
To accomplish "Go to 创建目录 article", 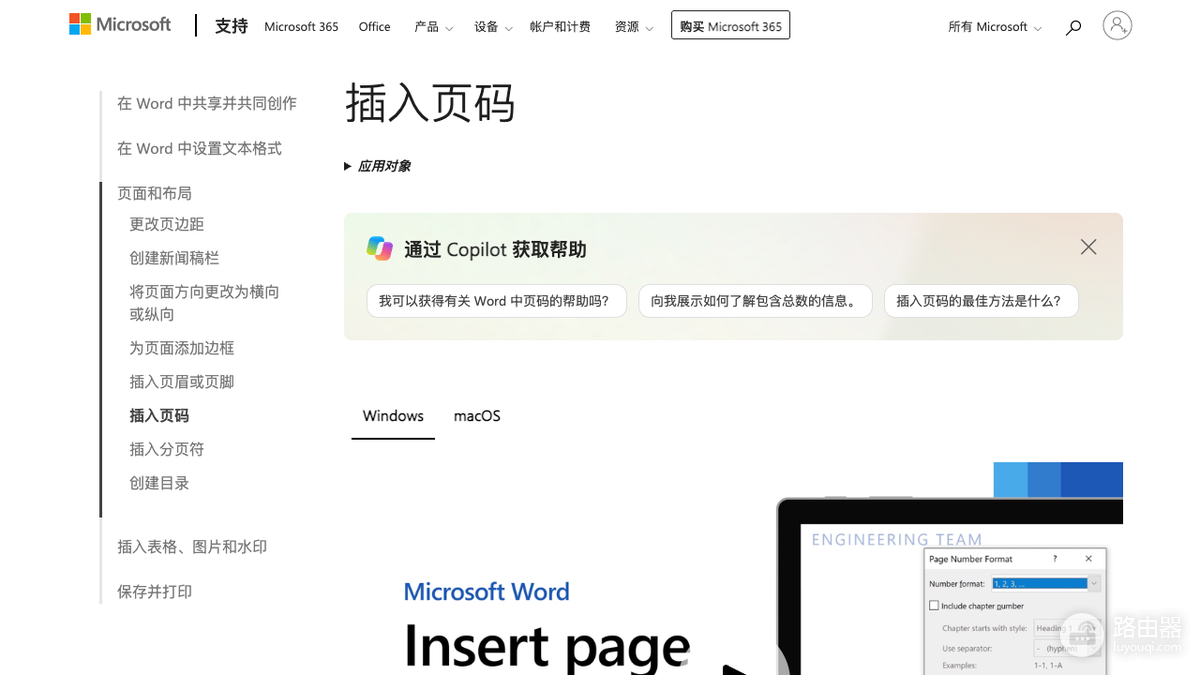I will 159,483.
